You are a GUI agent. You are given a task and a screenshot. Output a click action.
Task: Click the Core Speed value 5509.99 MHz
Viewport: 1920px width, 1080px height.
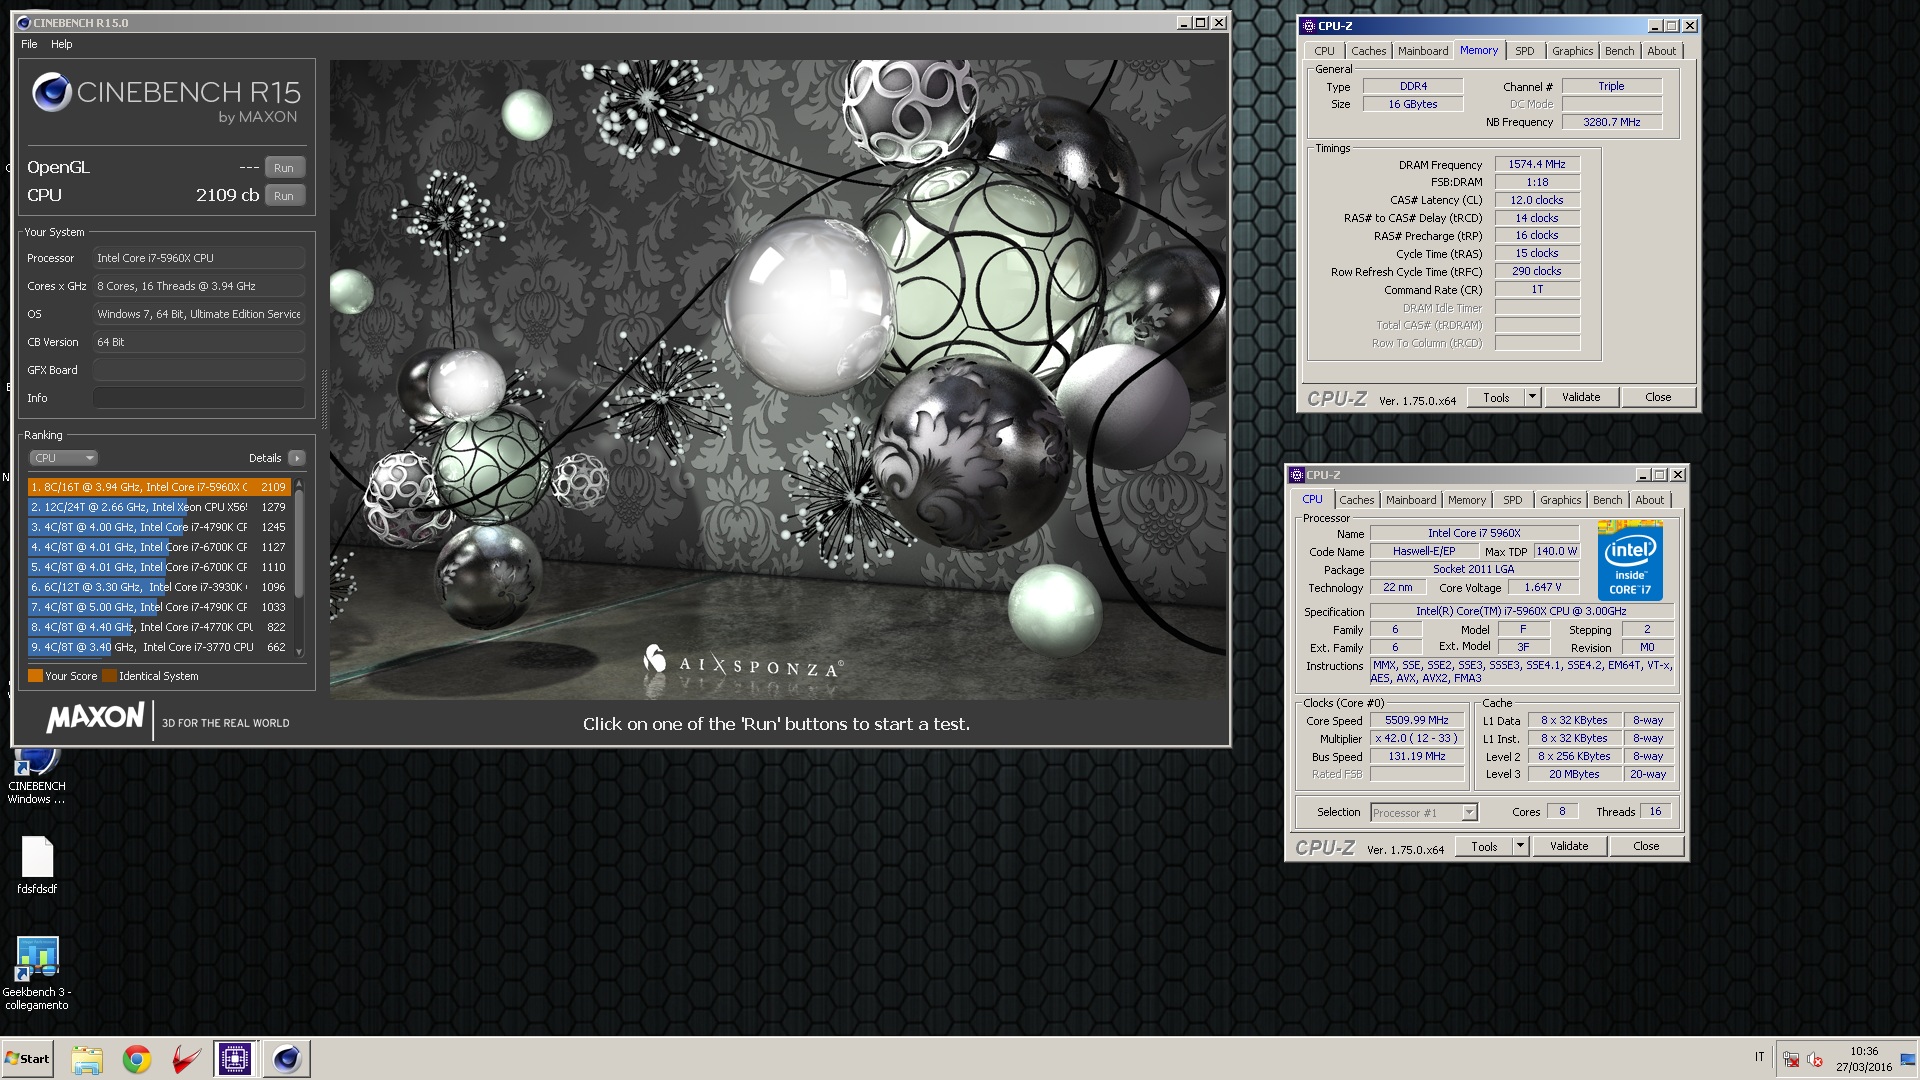point(1416,720)
